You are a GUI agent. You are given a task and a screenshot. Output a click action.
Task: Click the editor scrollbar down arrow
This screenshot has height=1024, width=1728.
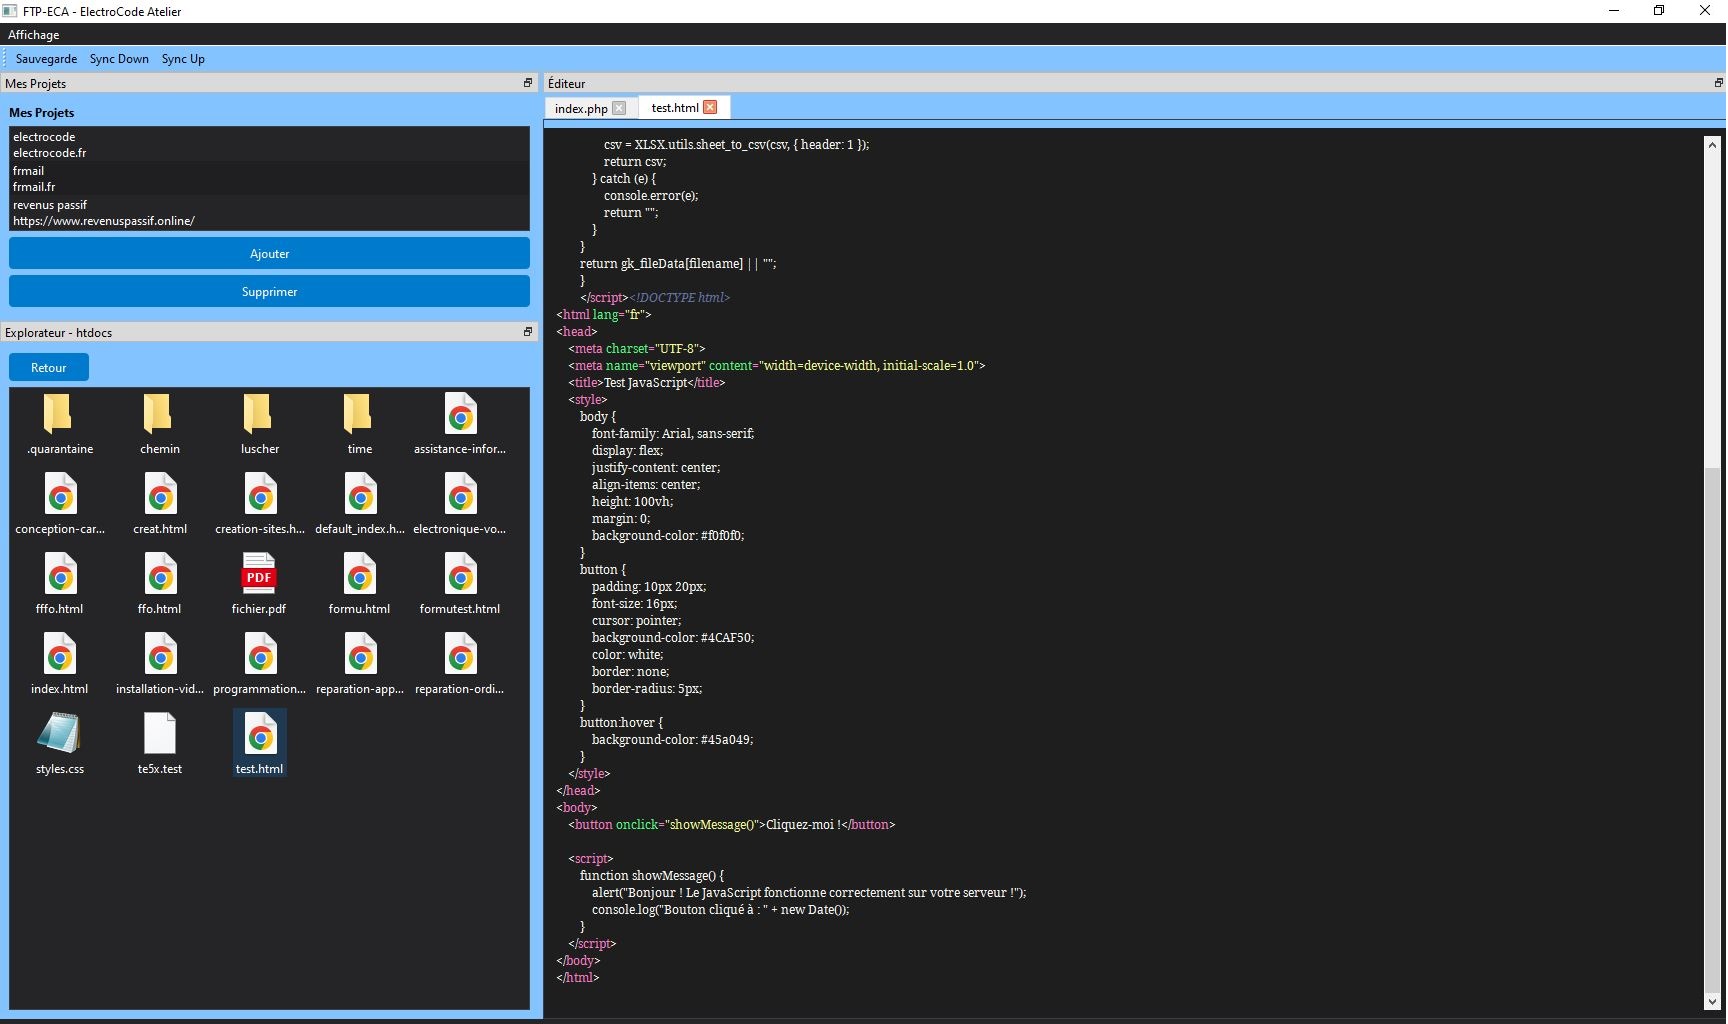[1711, 1001]
